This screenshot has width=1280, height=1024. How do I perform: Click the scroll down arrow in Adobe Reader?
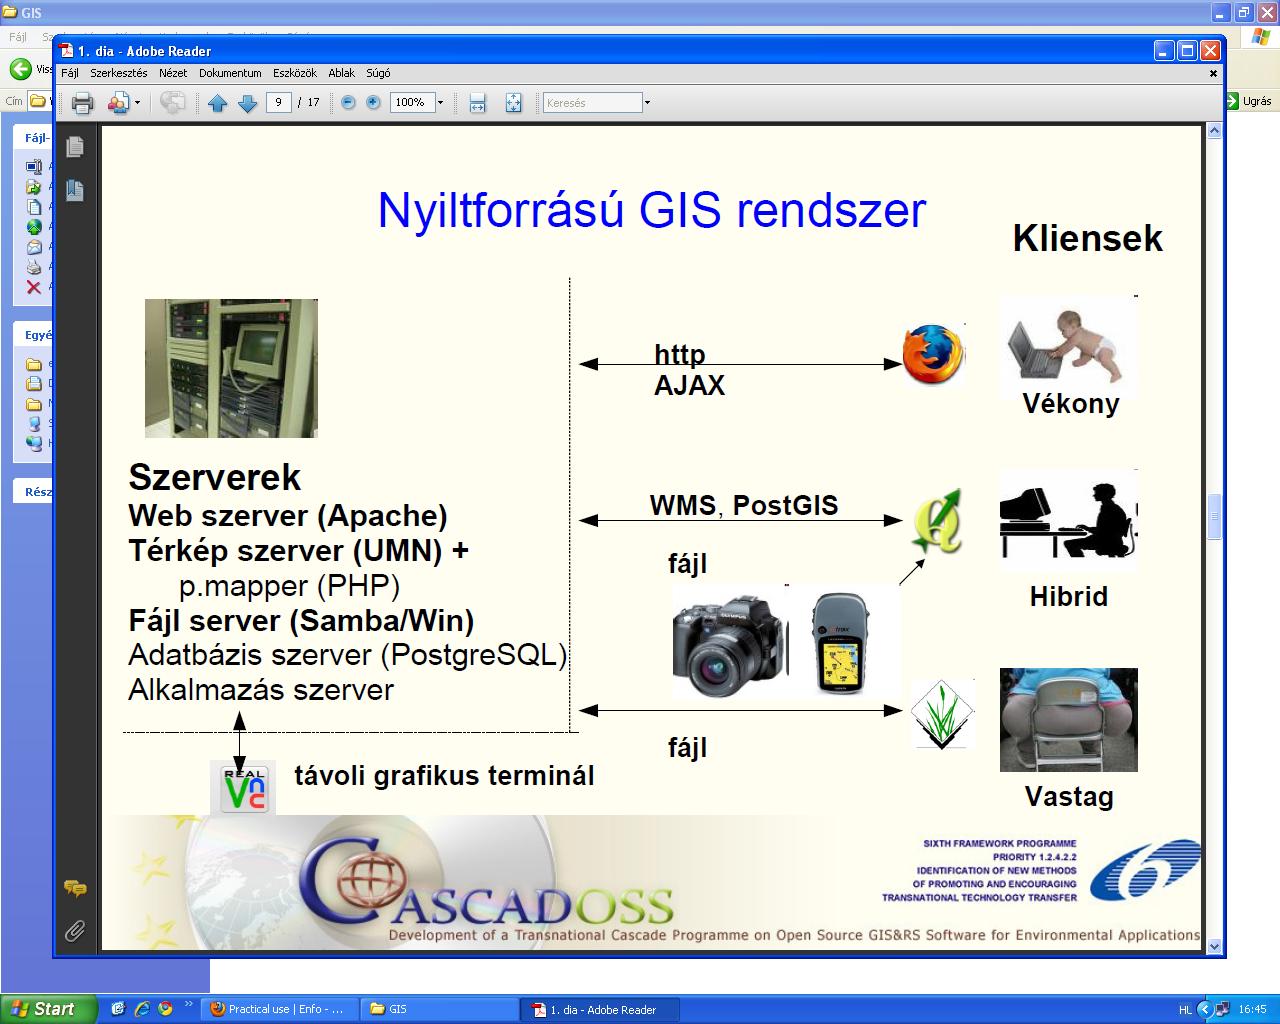[1215, 946]
